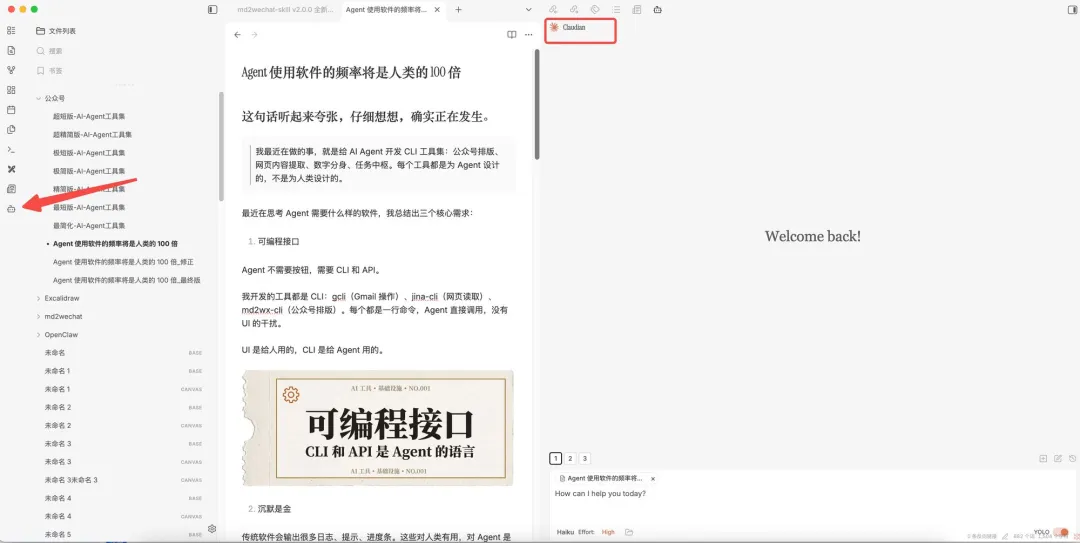Click the 'How can I help you today?' input
Screen dimensions: 1080x543
pos(700,494)
